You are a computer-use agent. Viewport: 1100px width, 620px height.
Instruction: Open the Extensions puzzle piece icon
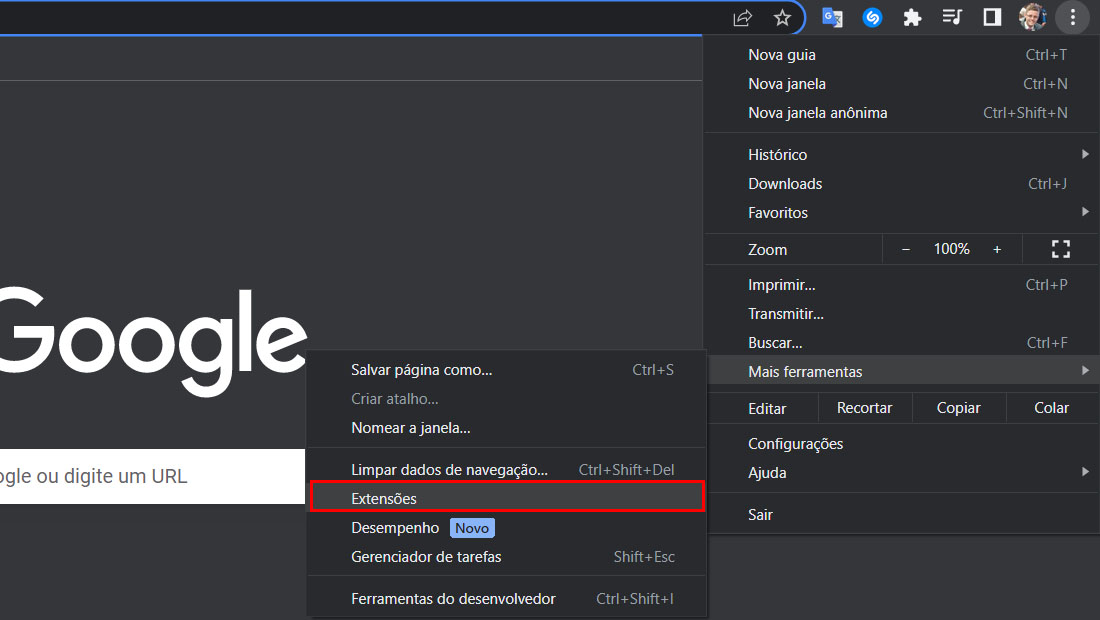pyautogui.click(x=912, y=18)
